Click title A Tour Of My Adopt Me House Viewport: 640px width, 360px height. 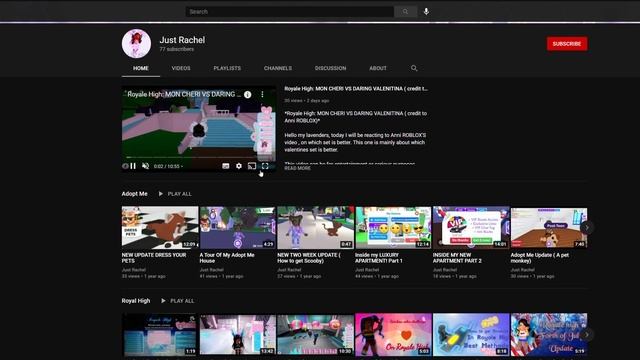coord(227,258)
